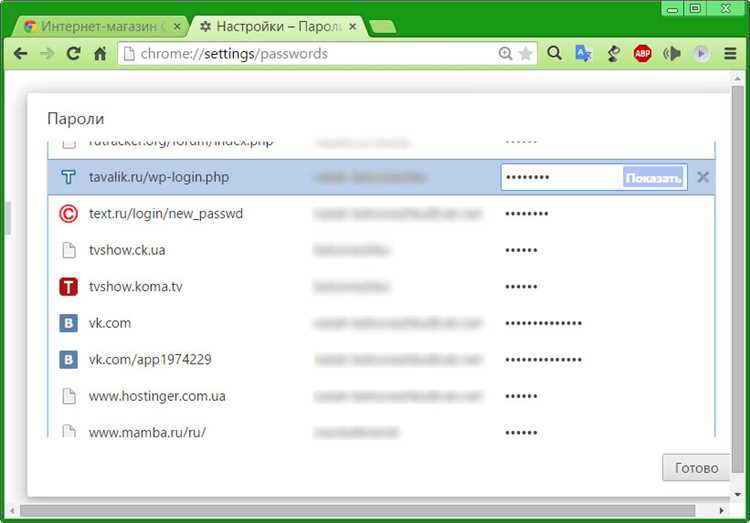Select the text.ru/login/new_passwd entry

(381, 213)
